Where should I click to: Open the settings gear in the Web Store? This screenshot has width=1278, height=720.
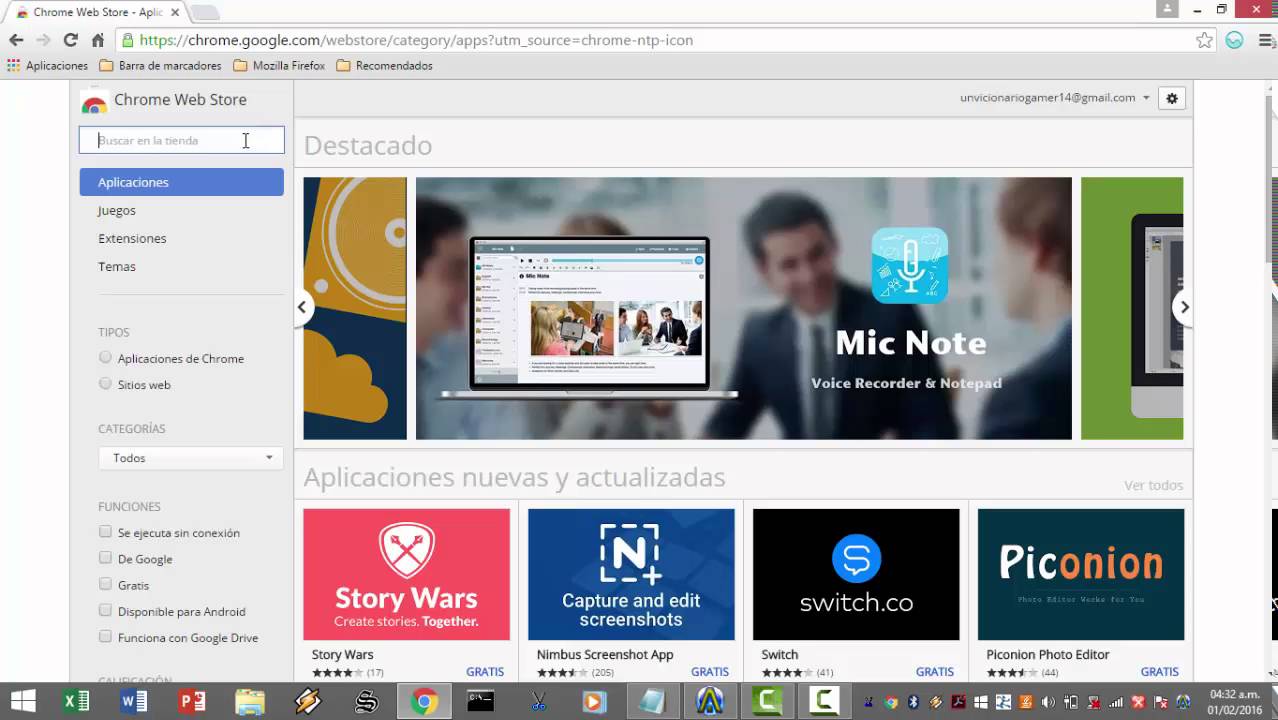point(1172,98)
